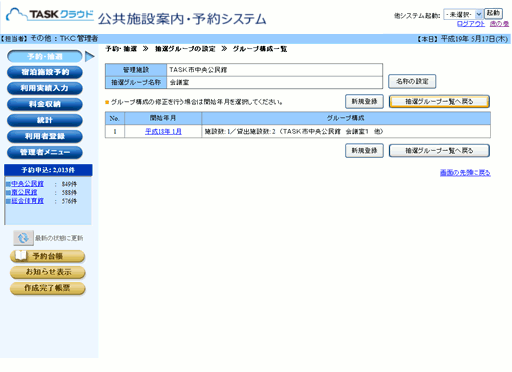Open the 中央公民館 reservations link
512x372 pixels.
point(27,184)
